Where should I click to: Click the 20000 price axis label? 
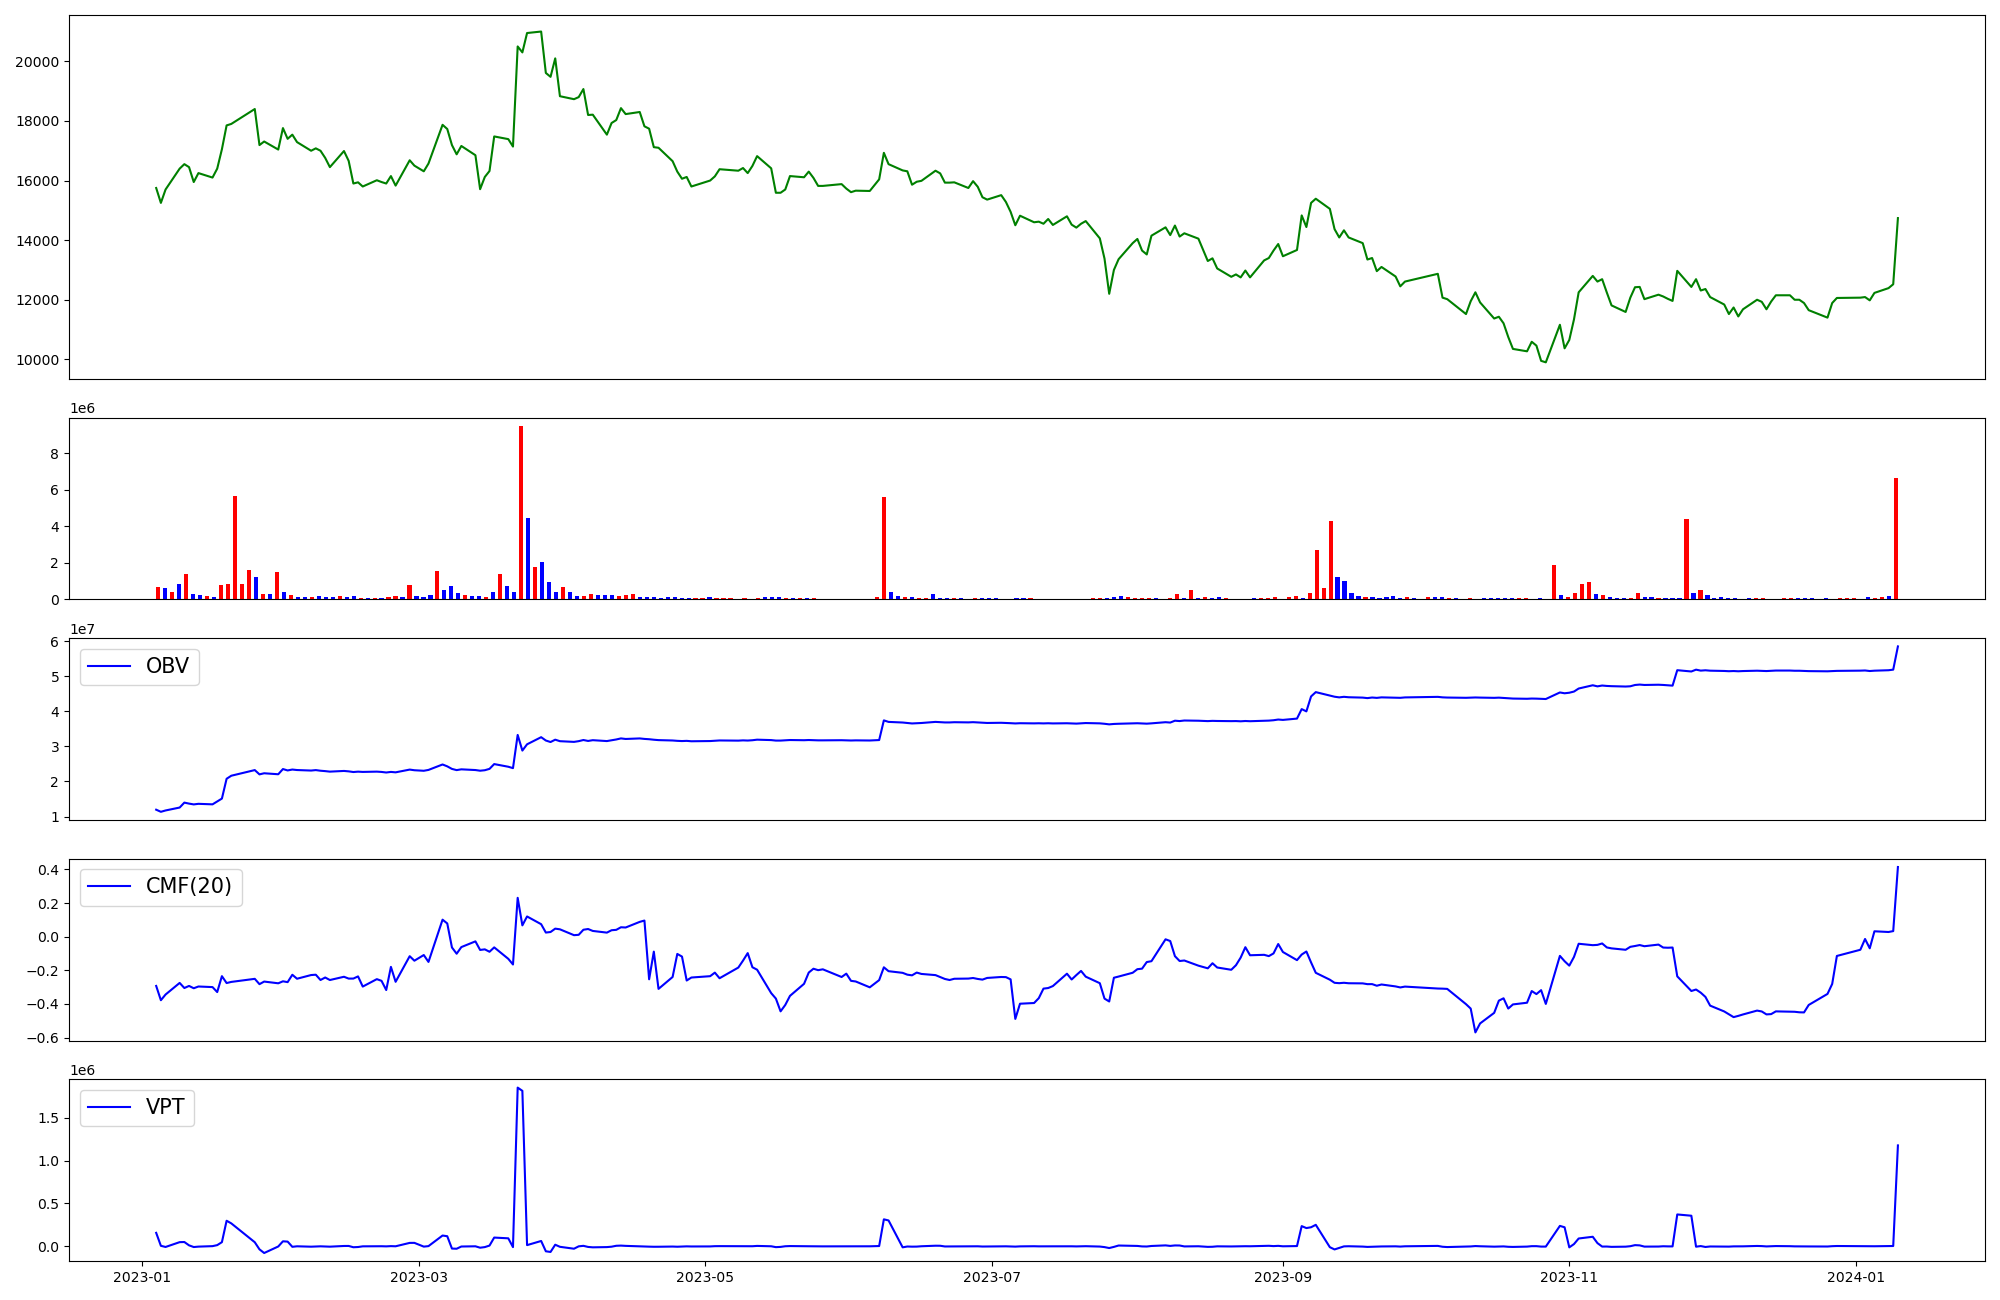click(37, 62)
